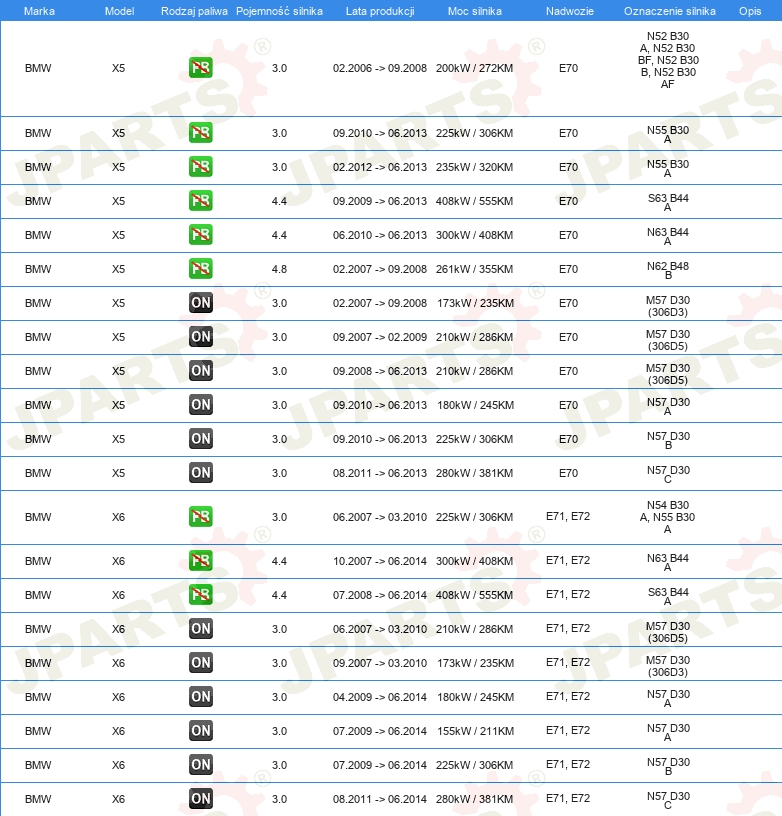
Task: Click the PB fuel icon in the X5 408kW / 555KM row
Action: click(x=200, y=201)
